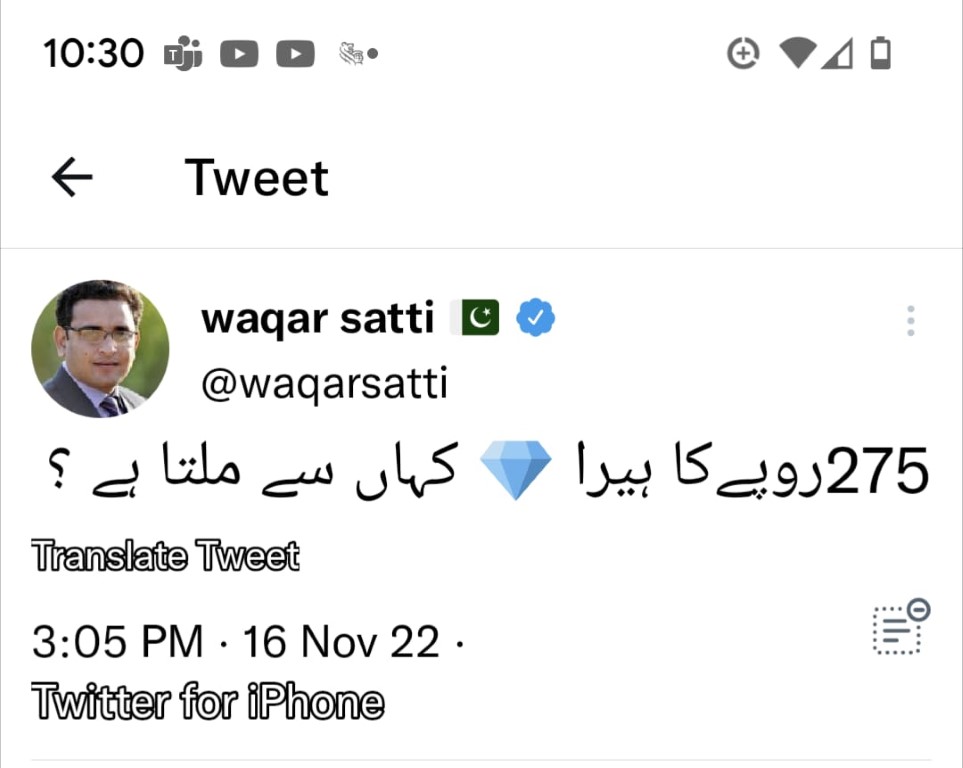Click the 3:05 PM 16 Nov 22 timestamp
Image resolution: width=963 pixels, height=768 pixels.
tap(236, 641)
